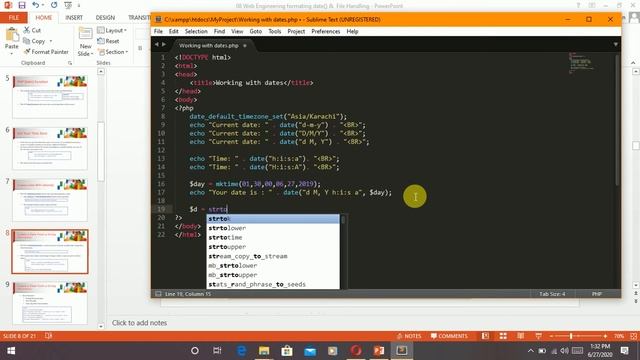Open the Preferences menu in Sublime
Screen dimensions: 640x360
pyautogui.click(x=325, y=31)
